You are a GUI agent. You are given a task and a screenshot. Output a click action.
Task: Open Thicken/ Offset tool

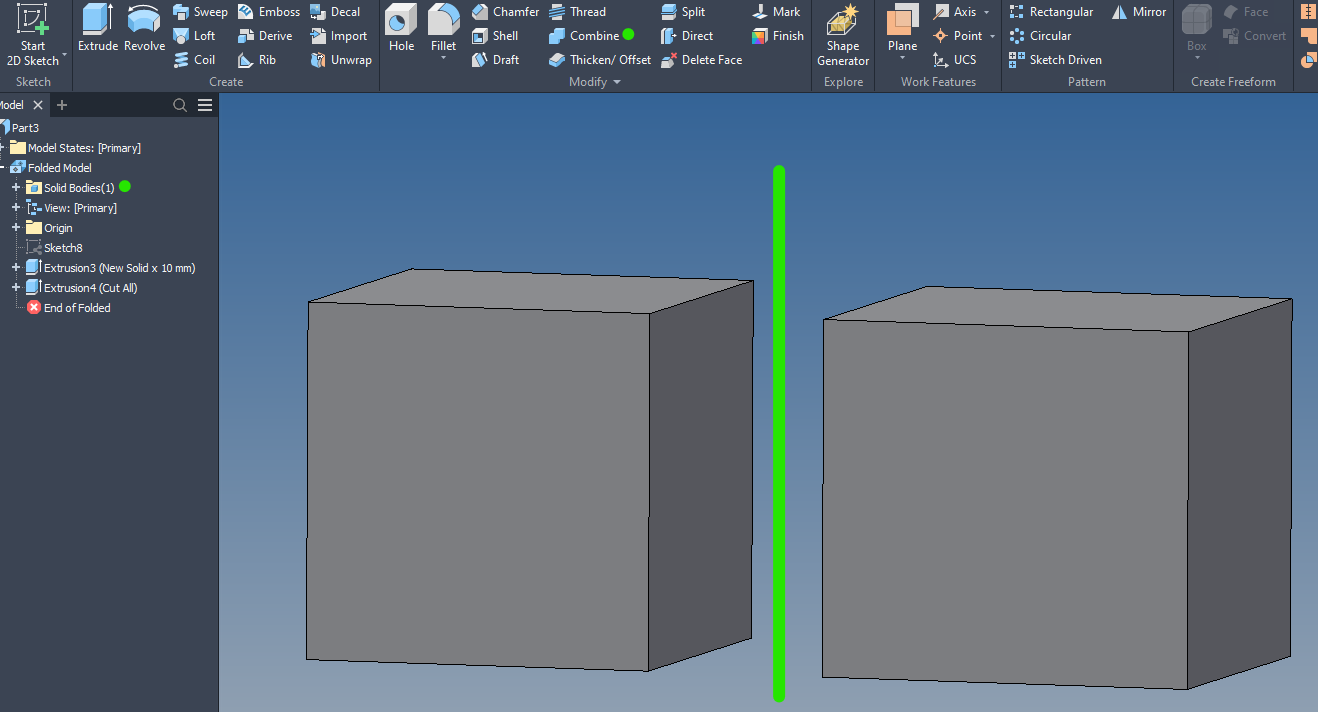tap(600, 60)
